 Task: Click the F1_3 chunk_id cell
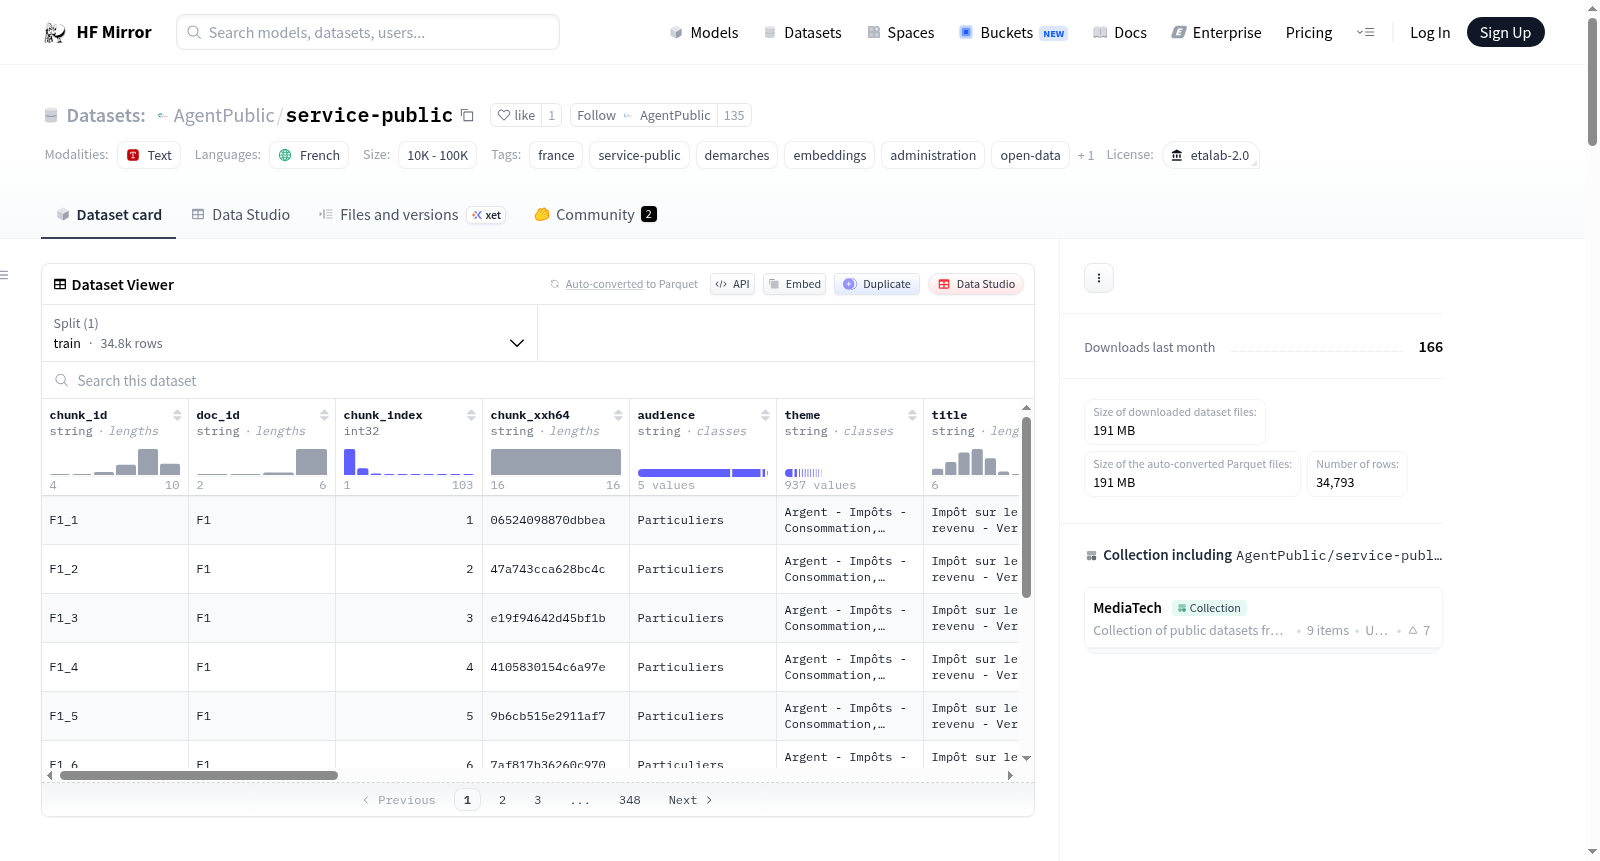tap(115, 618)
